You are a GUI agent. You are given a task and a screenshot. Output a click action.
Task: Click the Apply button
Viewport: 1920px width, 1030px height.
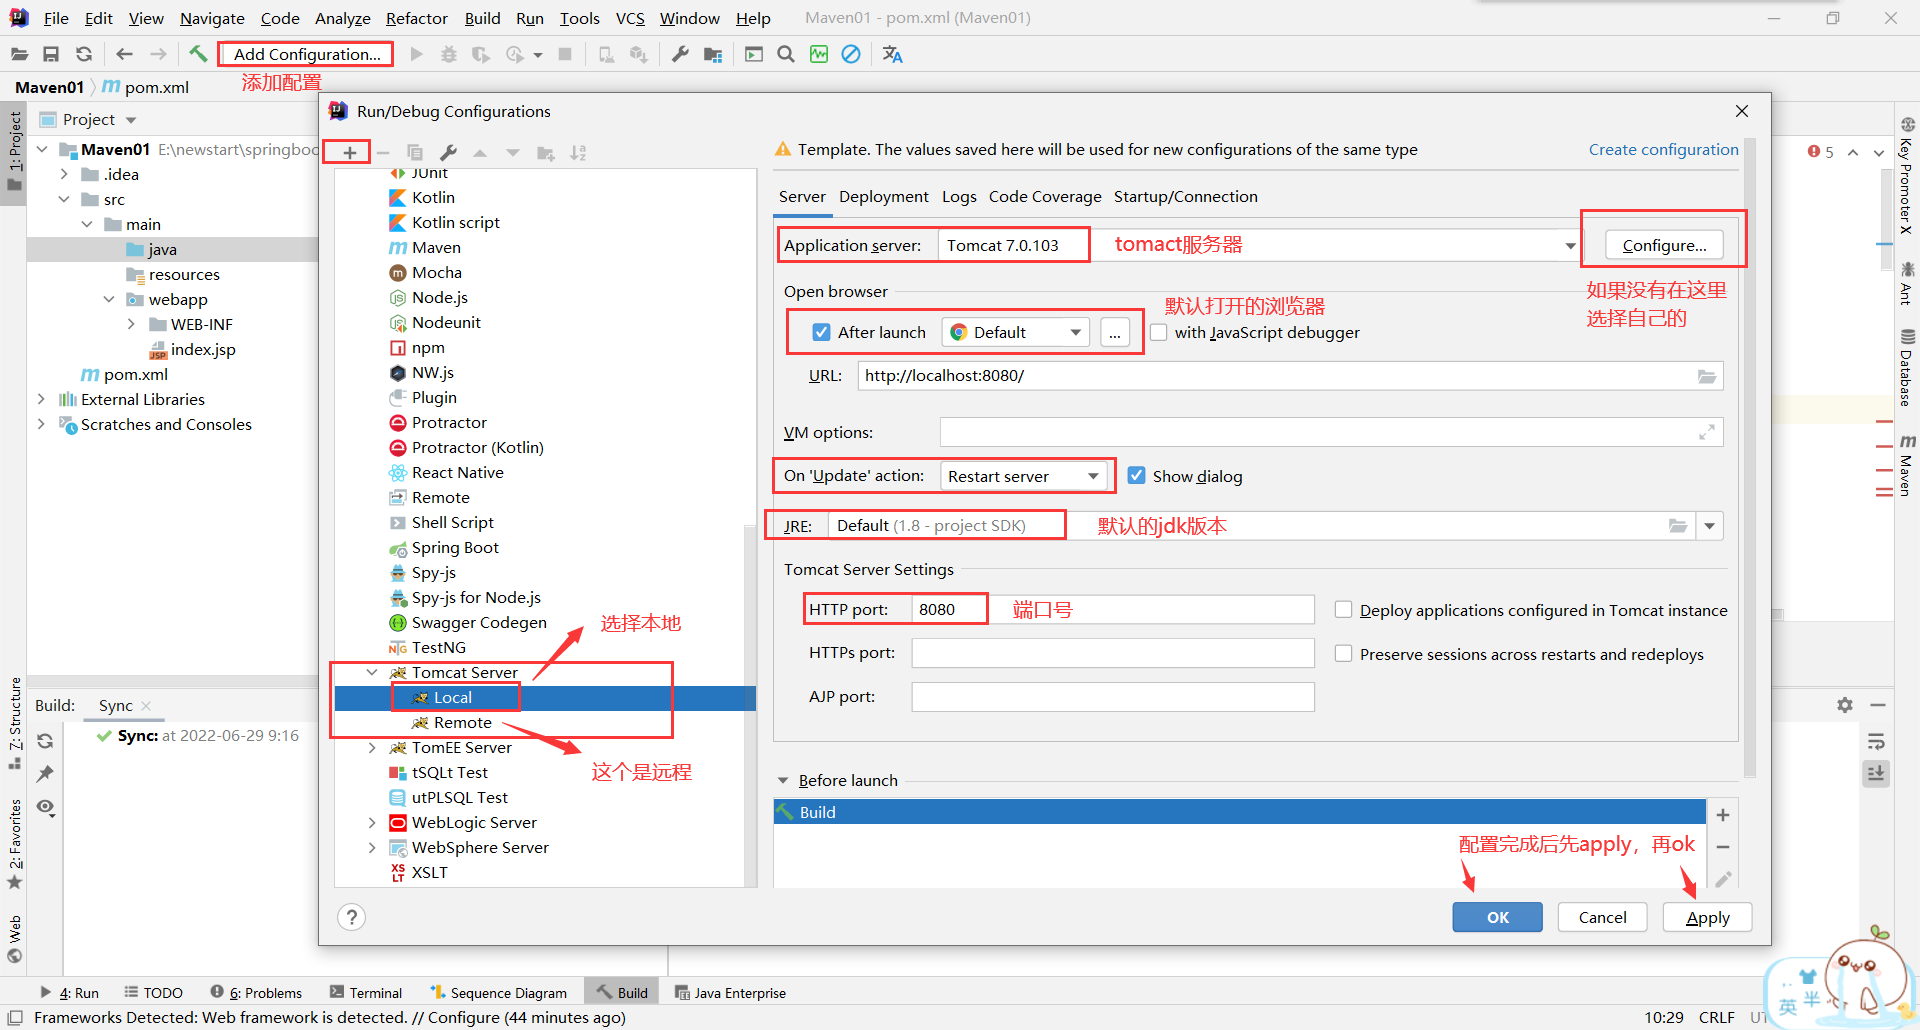(x=1707, y=917)
